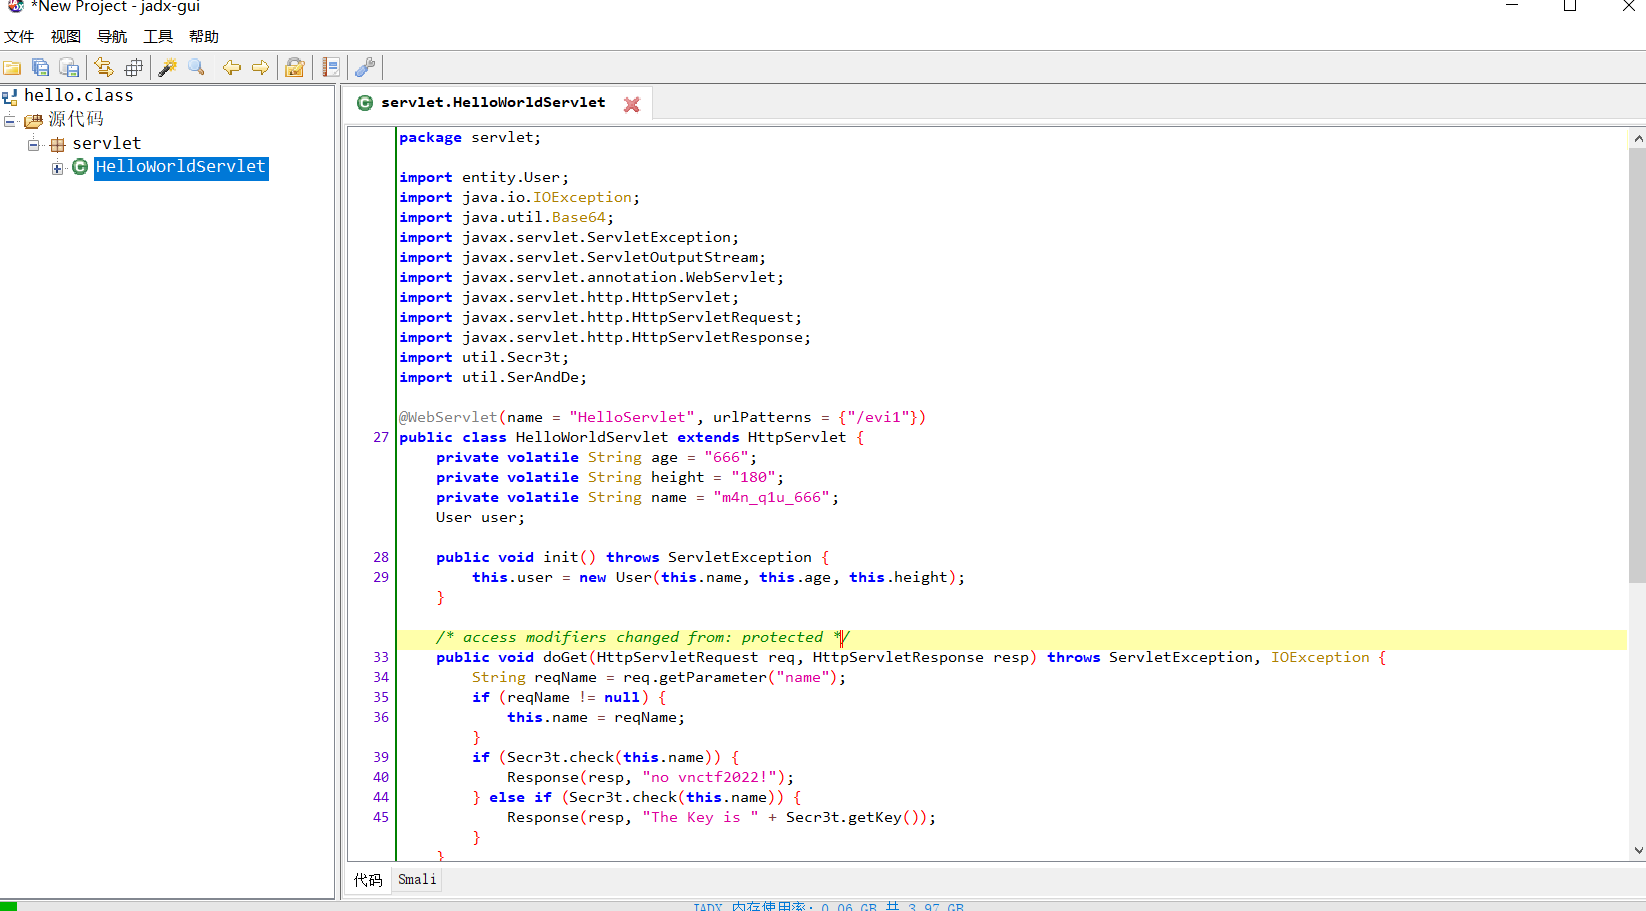Open class search magnifier icon
The width and height of the screenshot is (1646, 911).
coord(197,68)
